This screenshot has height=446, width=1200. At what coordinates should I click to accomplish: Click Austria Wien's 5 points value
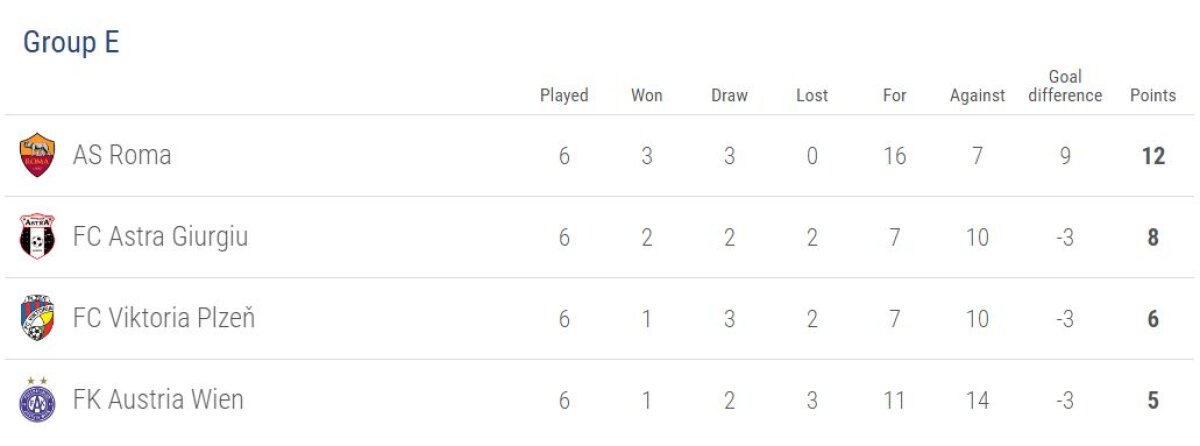point(1153,401)
